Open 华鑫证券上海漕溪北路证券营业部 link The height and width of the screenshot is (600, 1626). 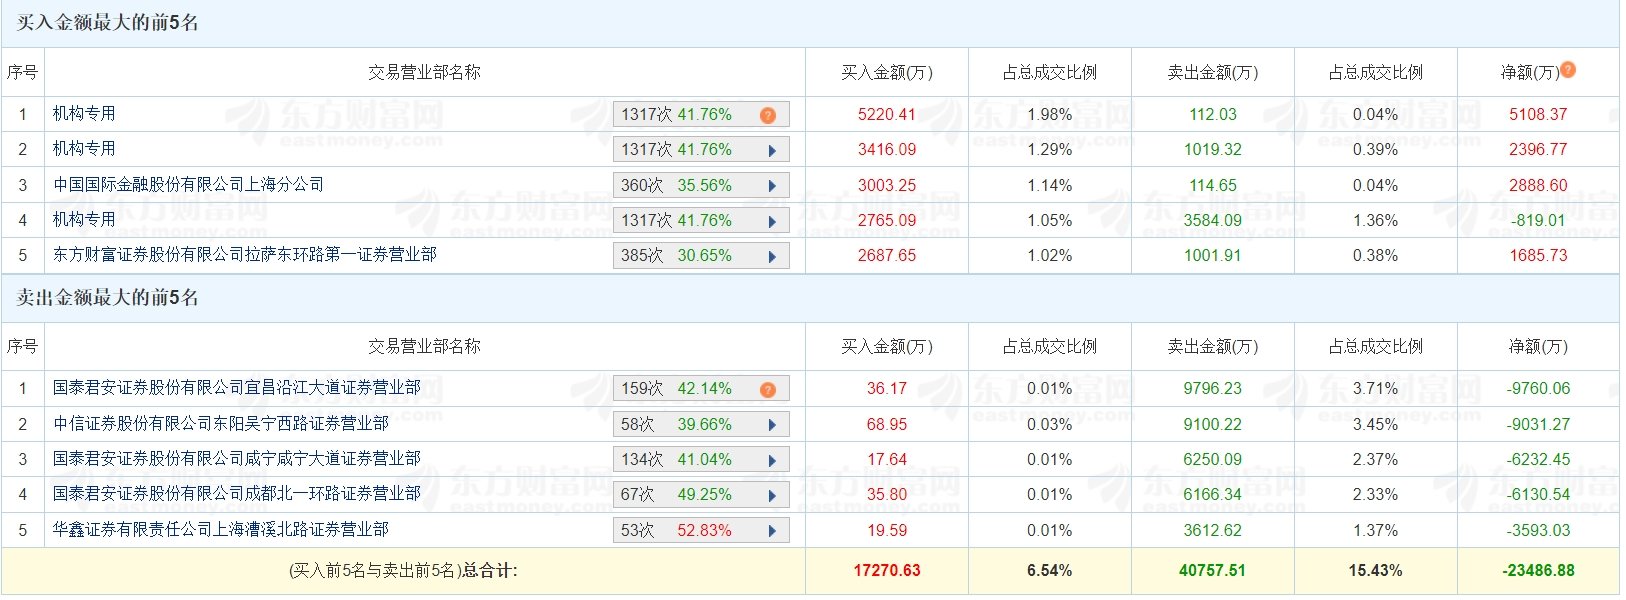point(221,530)
